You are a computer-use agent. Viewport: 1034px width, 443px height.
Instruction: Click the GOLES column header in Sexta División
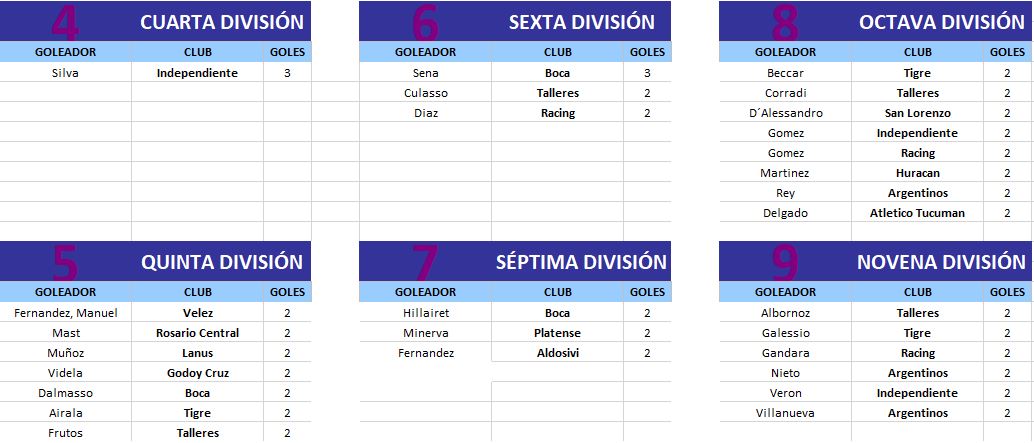coord(647,52)
